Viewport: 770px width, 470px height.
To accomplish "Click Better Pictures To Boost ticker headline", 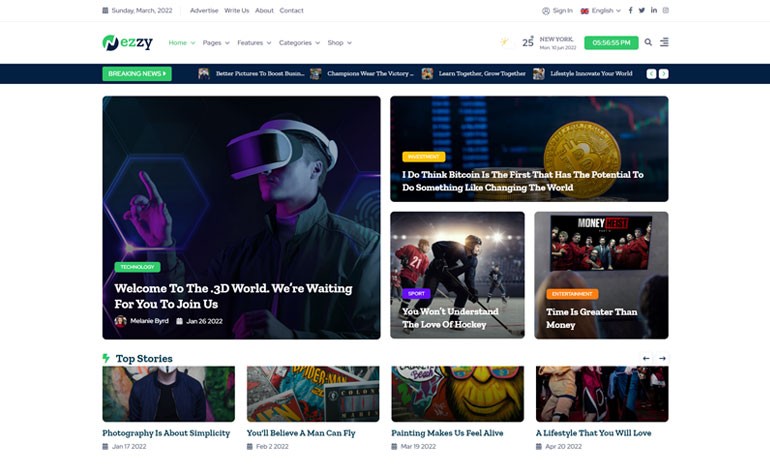I will tap(260, 74).
